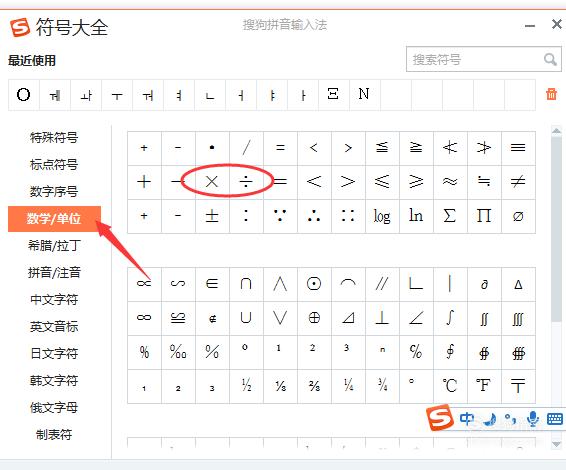This screenshot has height=470, width=566.
Task: Insert the one-half ½ fraction
Action: [x=246, y=386]
